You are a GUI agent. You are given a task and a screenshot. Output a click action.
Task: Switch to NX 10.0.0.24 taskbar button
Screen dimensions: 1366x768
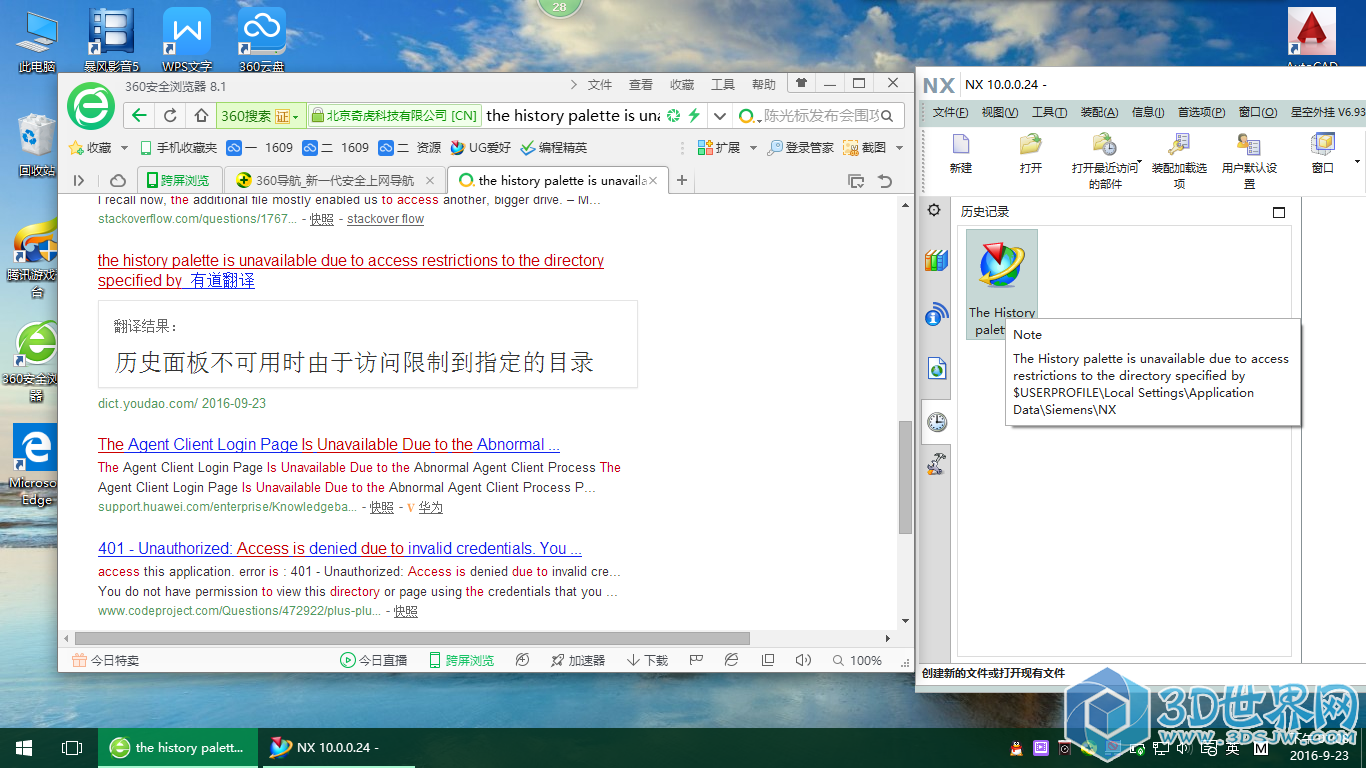point(338,747)
